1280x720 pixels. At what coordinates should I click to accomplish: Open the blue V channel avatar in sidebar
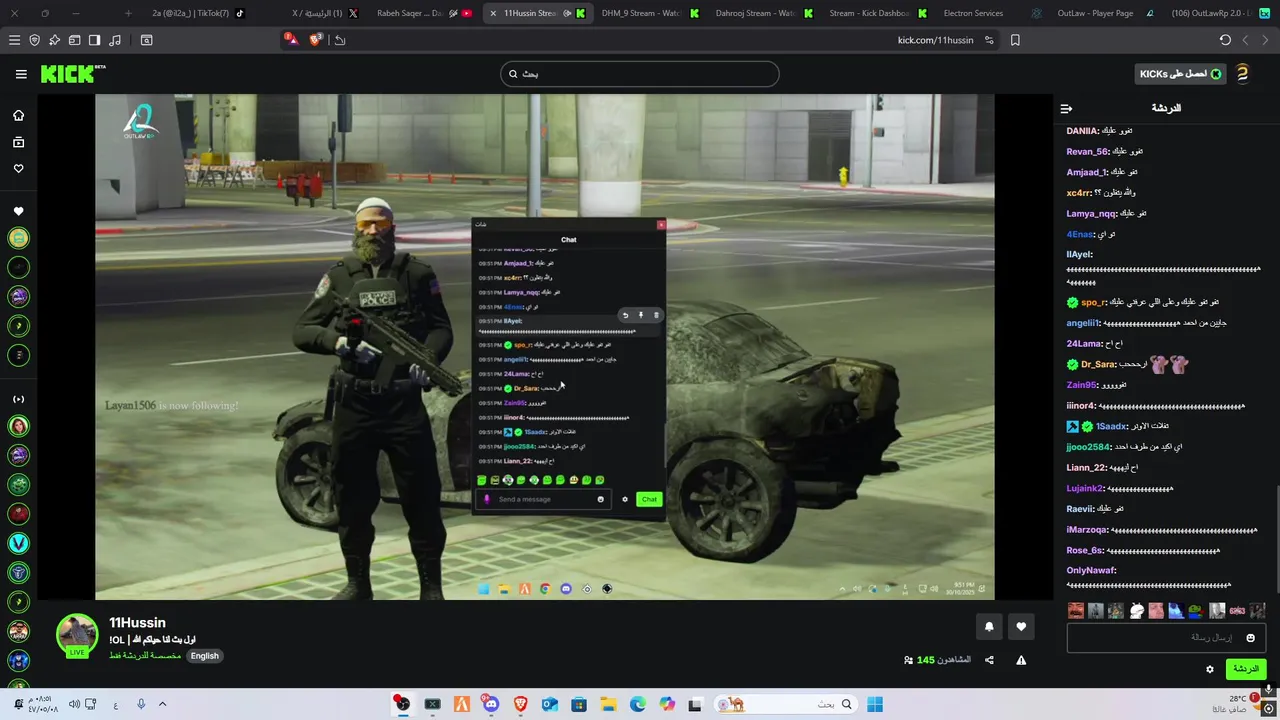18,543
